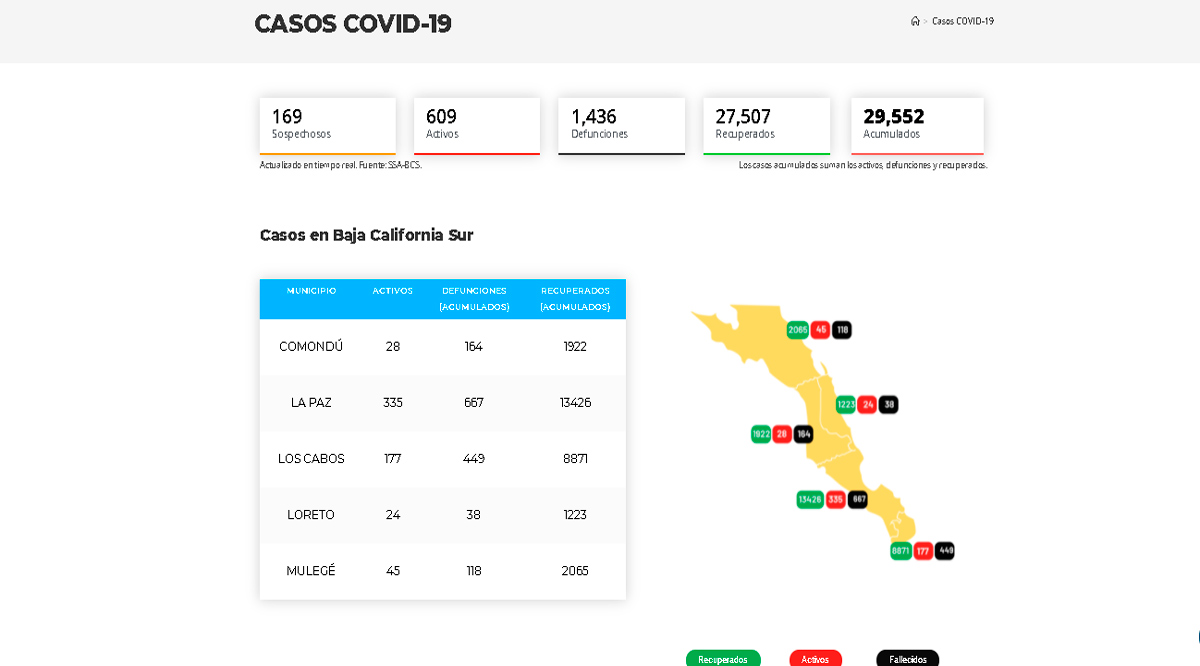
Task: Expand the DEFUNCIONES (ACUMULADOS) column header
Action: tap(474, 299)
